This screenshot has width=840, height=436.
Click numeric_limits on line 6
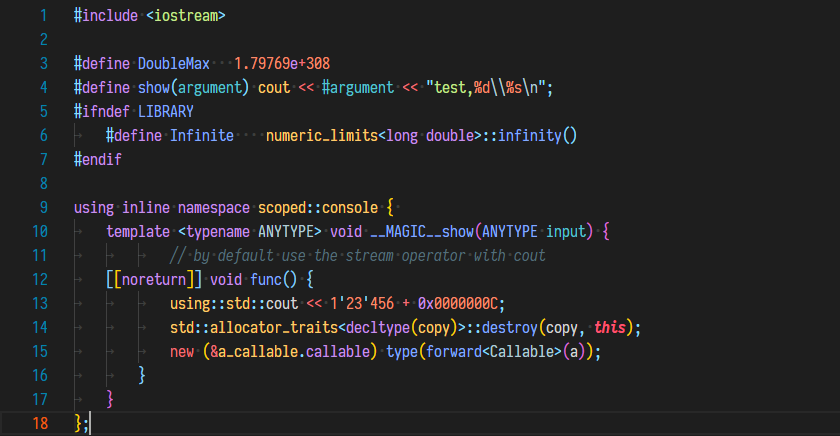[x=322, y=136]
